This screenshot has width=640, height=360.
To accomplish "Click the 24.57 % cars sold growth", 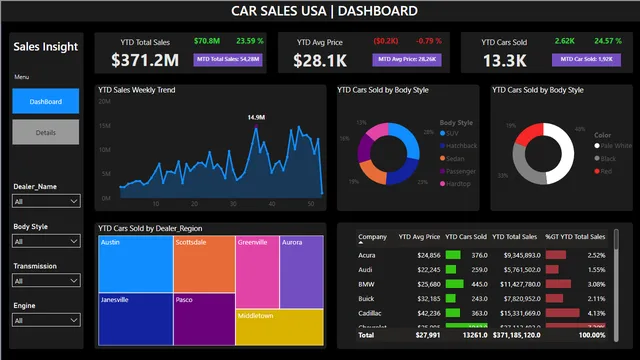I will 608,41.
